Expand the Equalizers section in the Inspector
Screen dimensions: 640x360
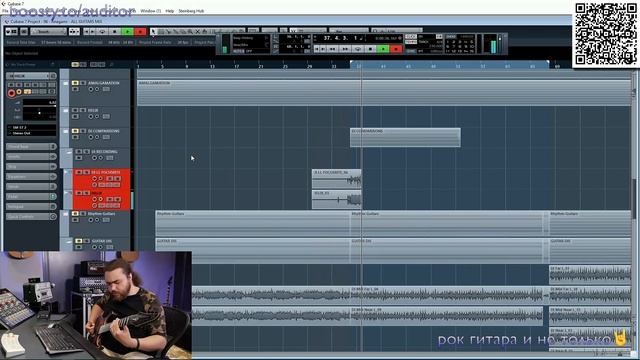tap(31, 177)
